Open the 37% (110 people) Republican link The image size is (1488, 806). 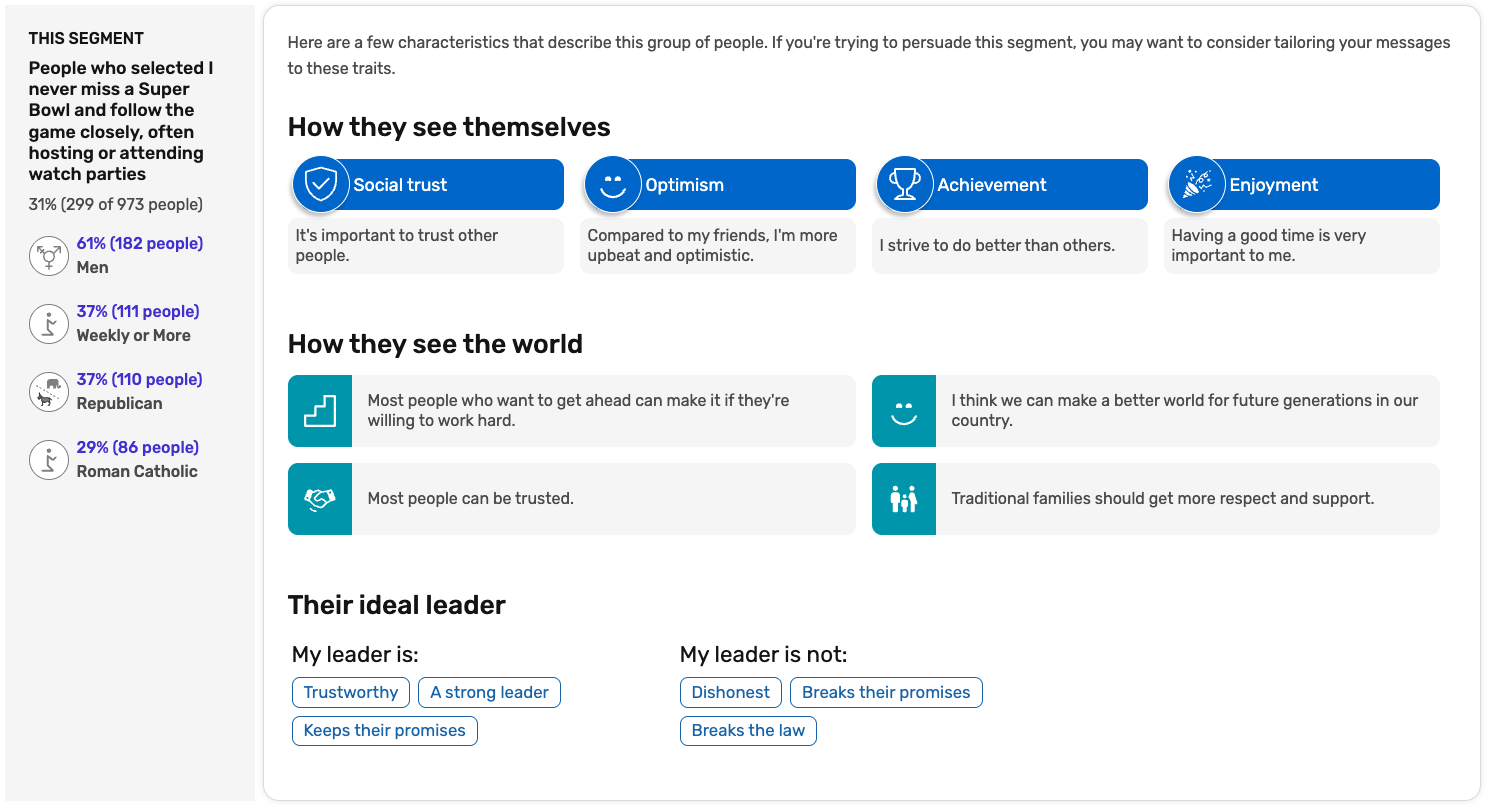point(140,379)
